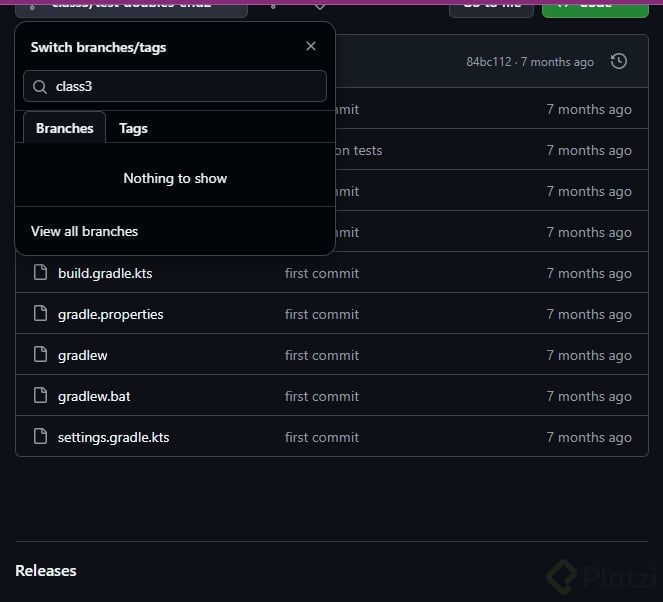Switch to the Branches tab
The width and height of the screenshot is (663, 602).
(64, 128)
